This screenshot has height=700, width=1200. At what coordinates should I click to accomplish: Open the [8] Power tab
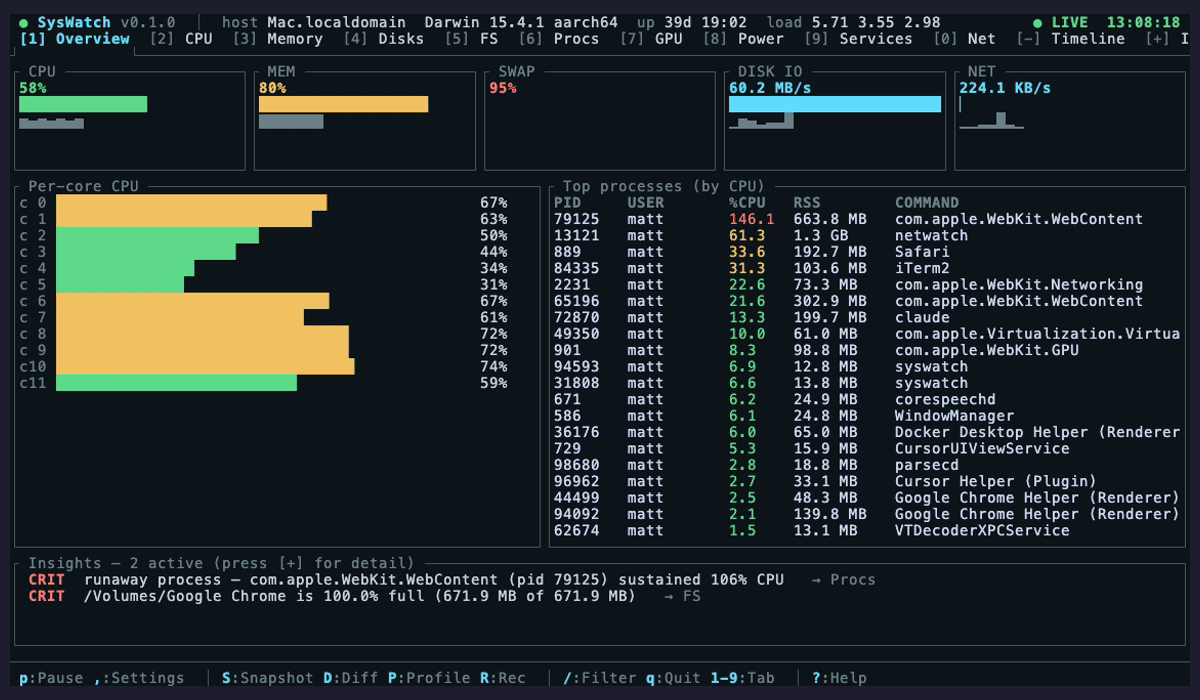coord(743,39)
